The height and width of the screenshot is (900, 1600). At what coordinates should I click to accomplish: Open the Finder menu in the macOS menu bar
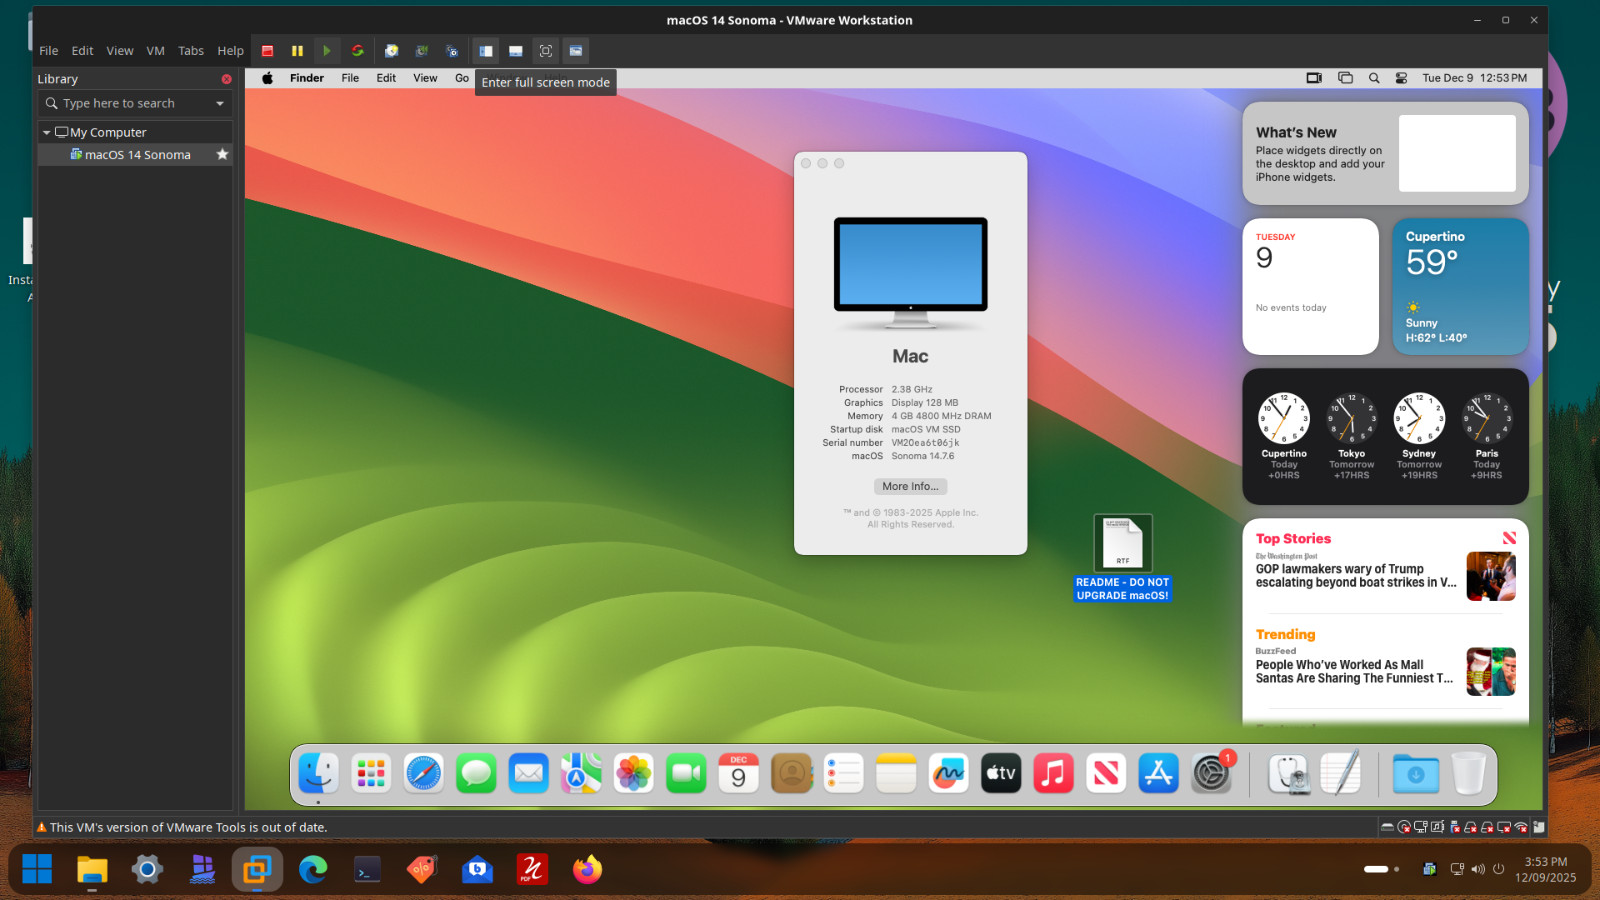[x=307, y=78]
